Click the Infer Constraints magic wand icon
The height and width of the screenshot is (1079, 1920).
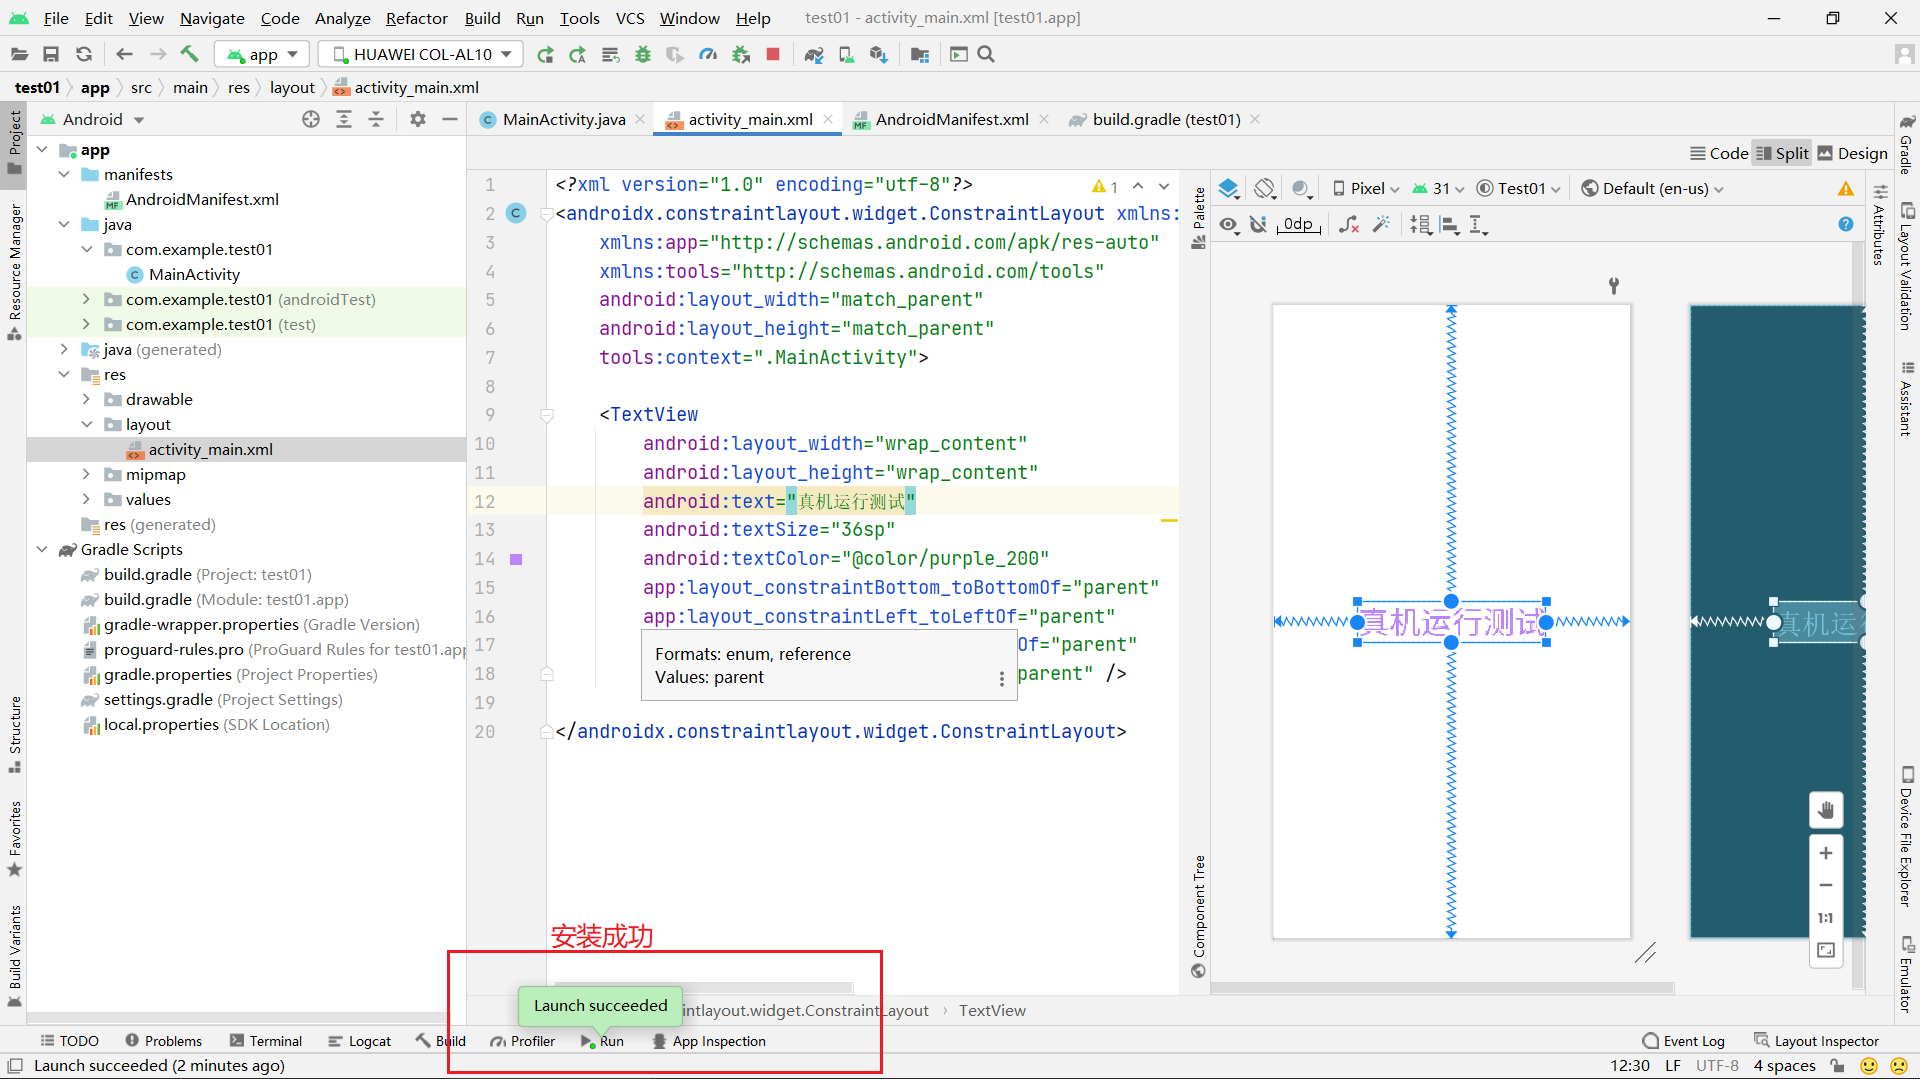pos(1381,225)
